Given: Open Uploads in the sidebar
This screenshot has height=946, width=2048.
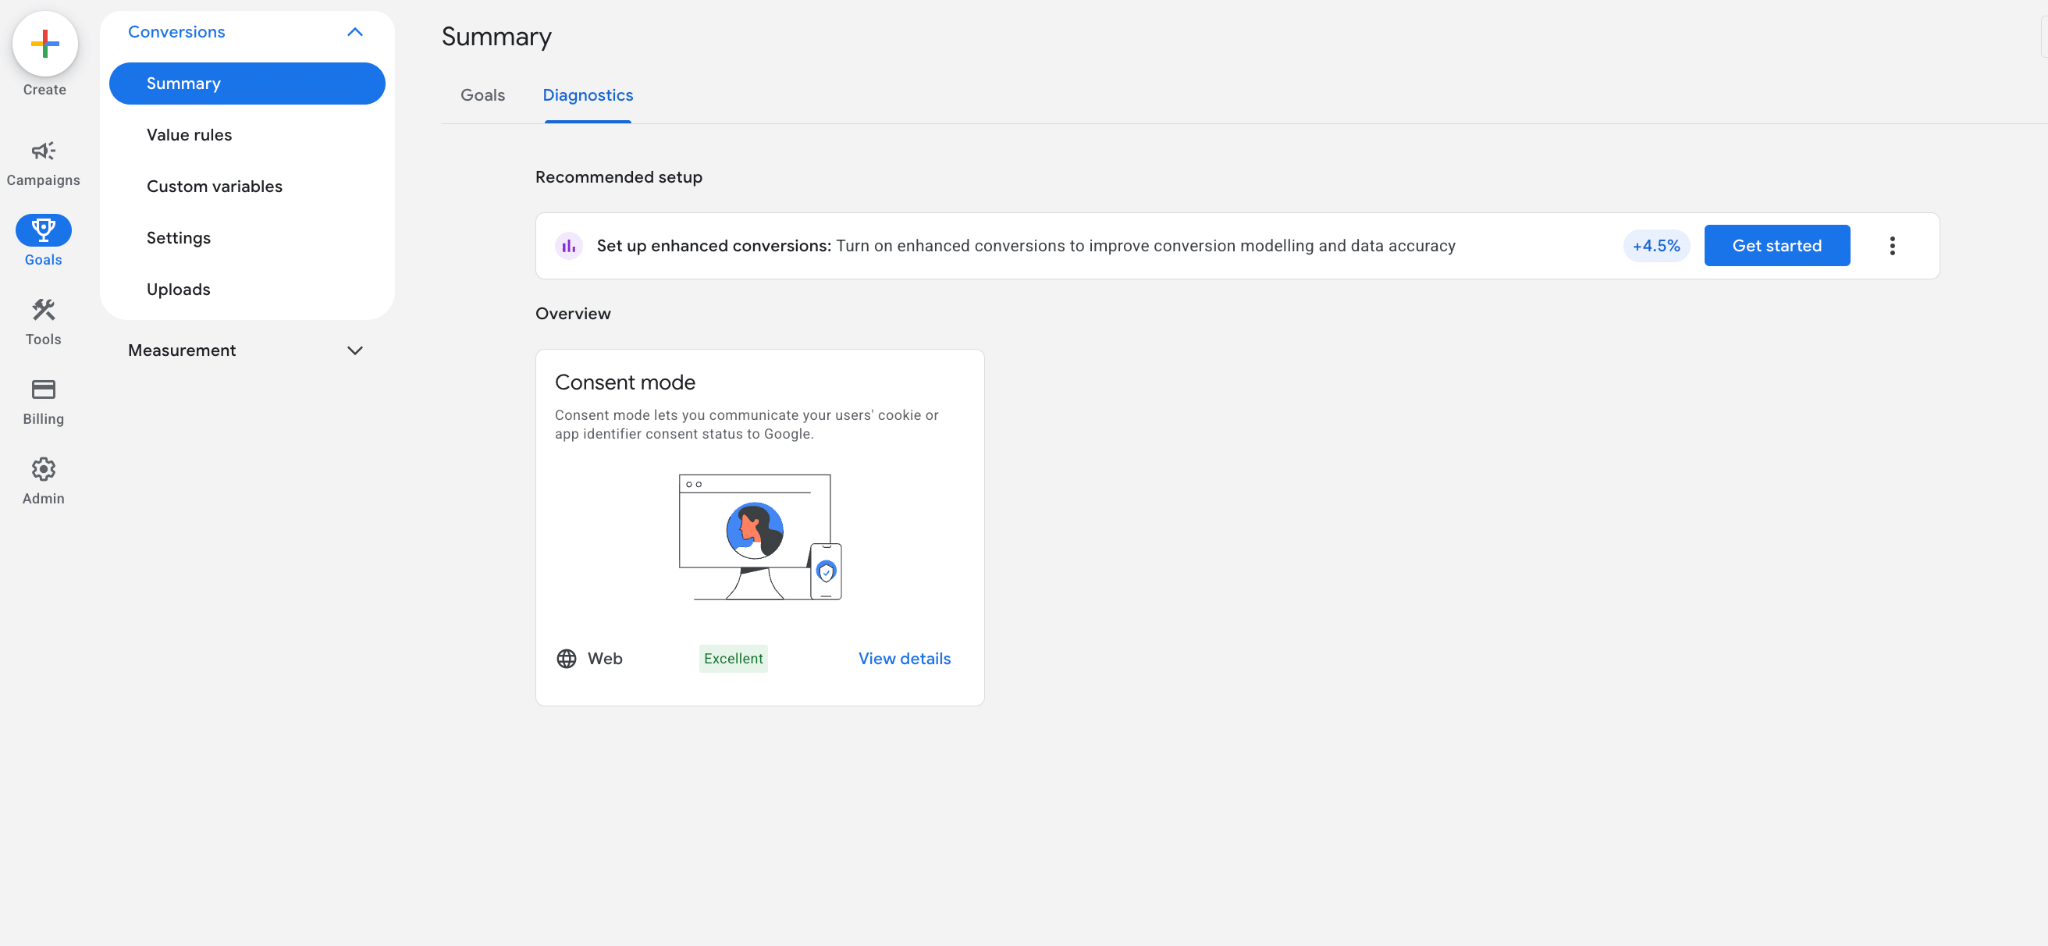Looking at the screenshot, I should [178, 289].
